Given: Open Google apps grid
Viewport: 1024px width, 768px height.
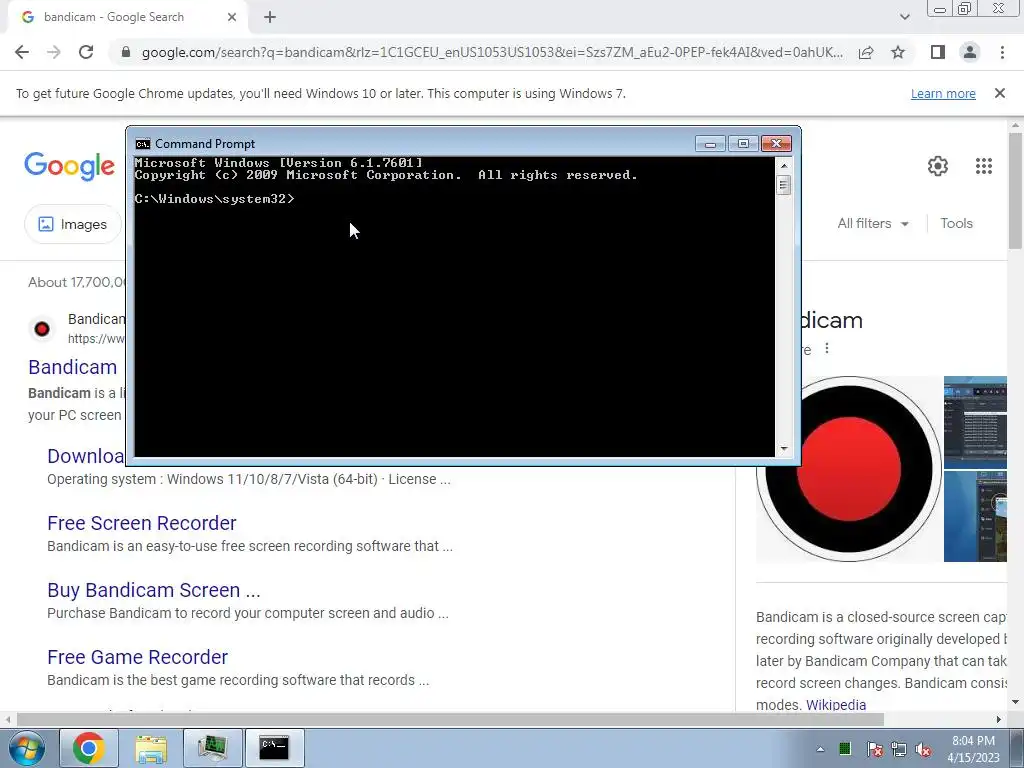Looking at the screenshot, I should [x=984, y=166].
